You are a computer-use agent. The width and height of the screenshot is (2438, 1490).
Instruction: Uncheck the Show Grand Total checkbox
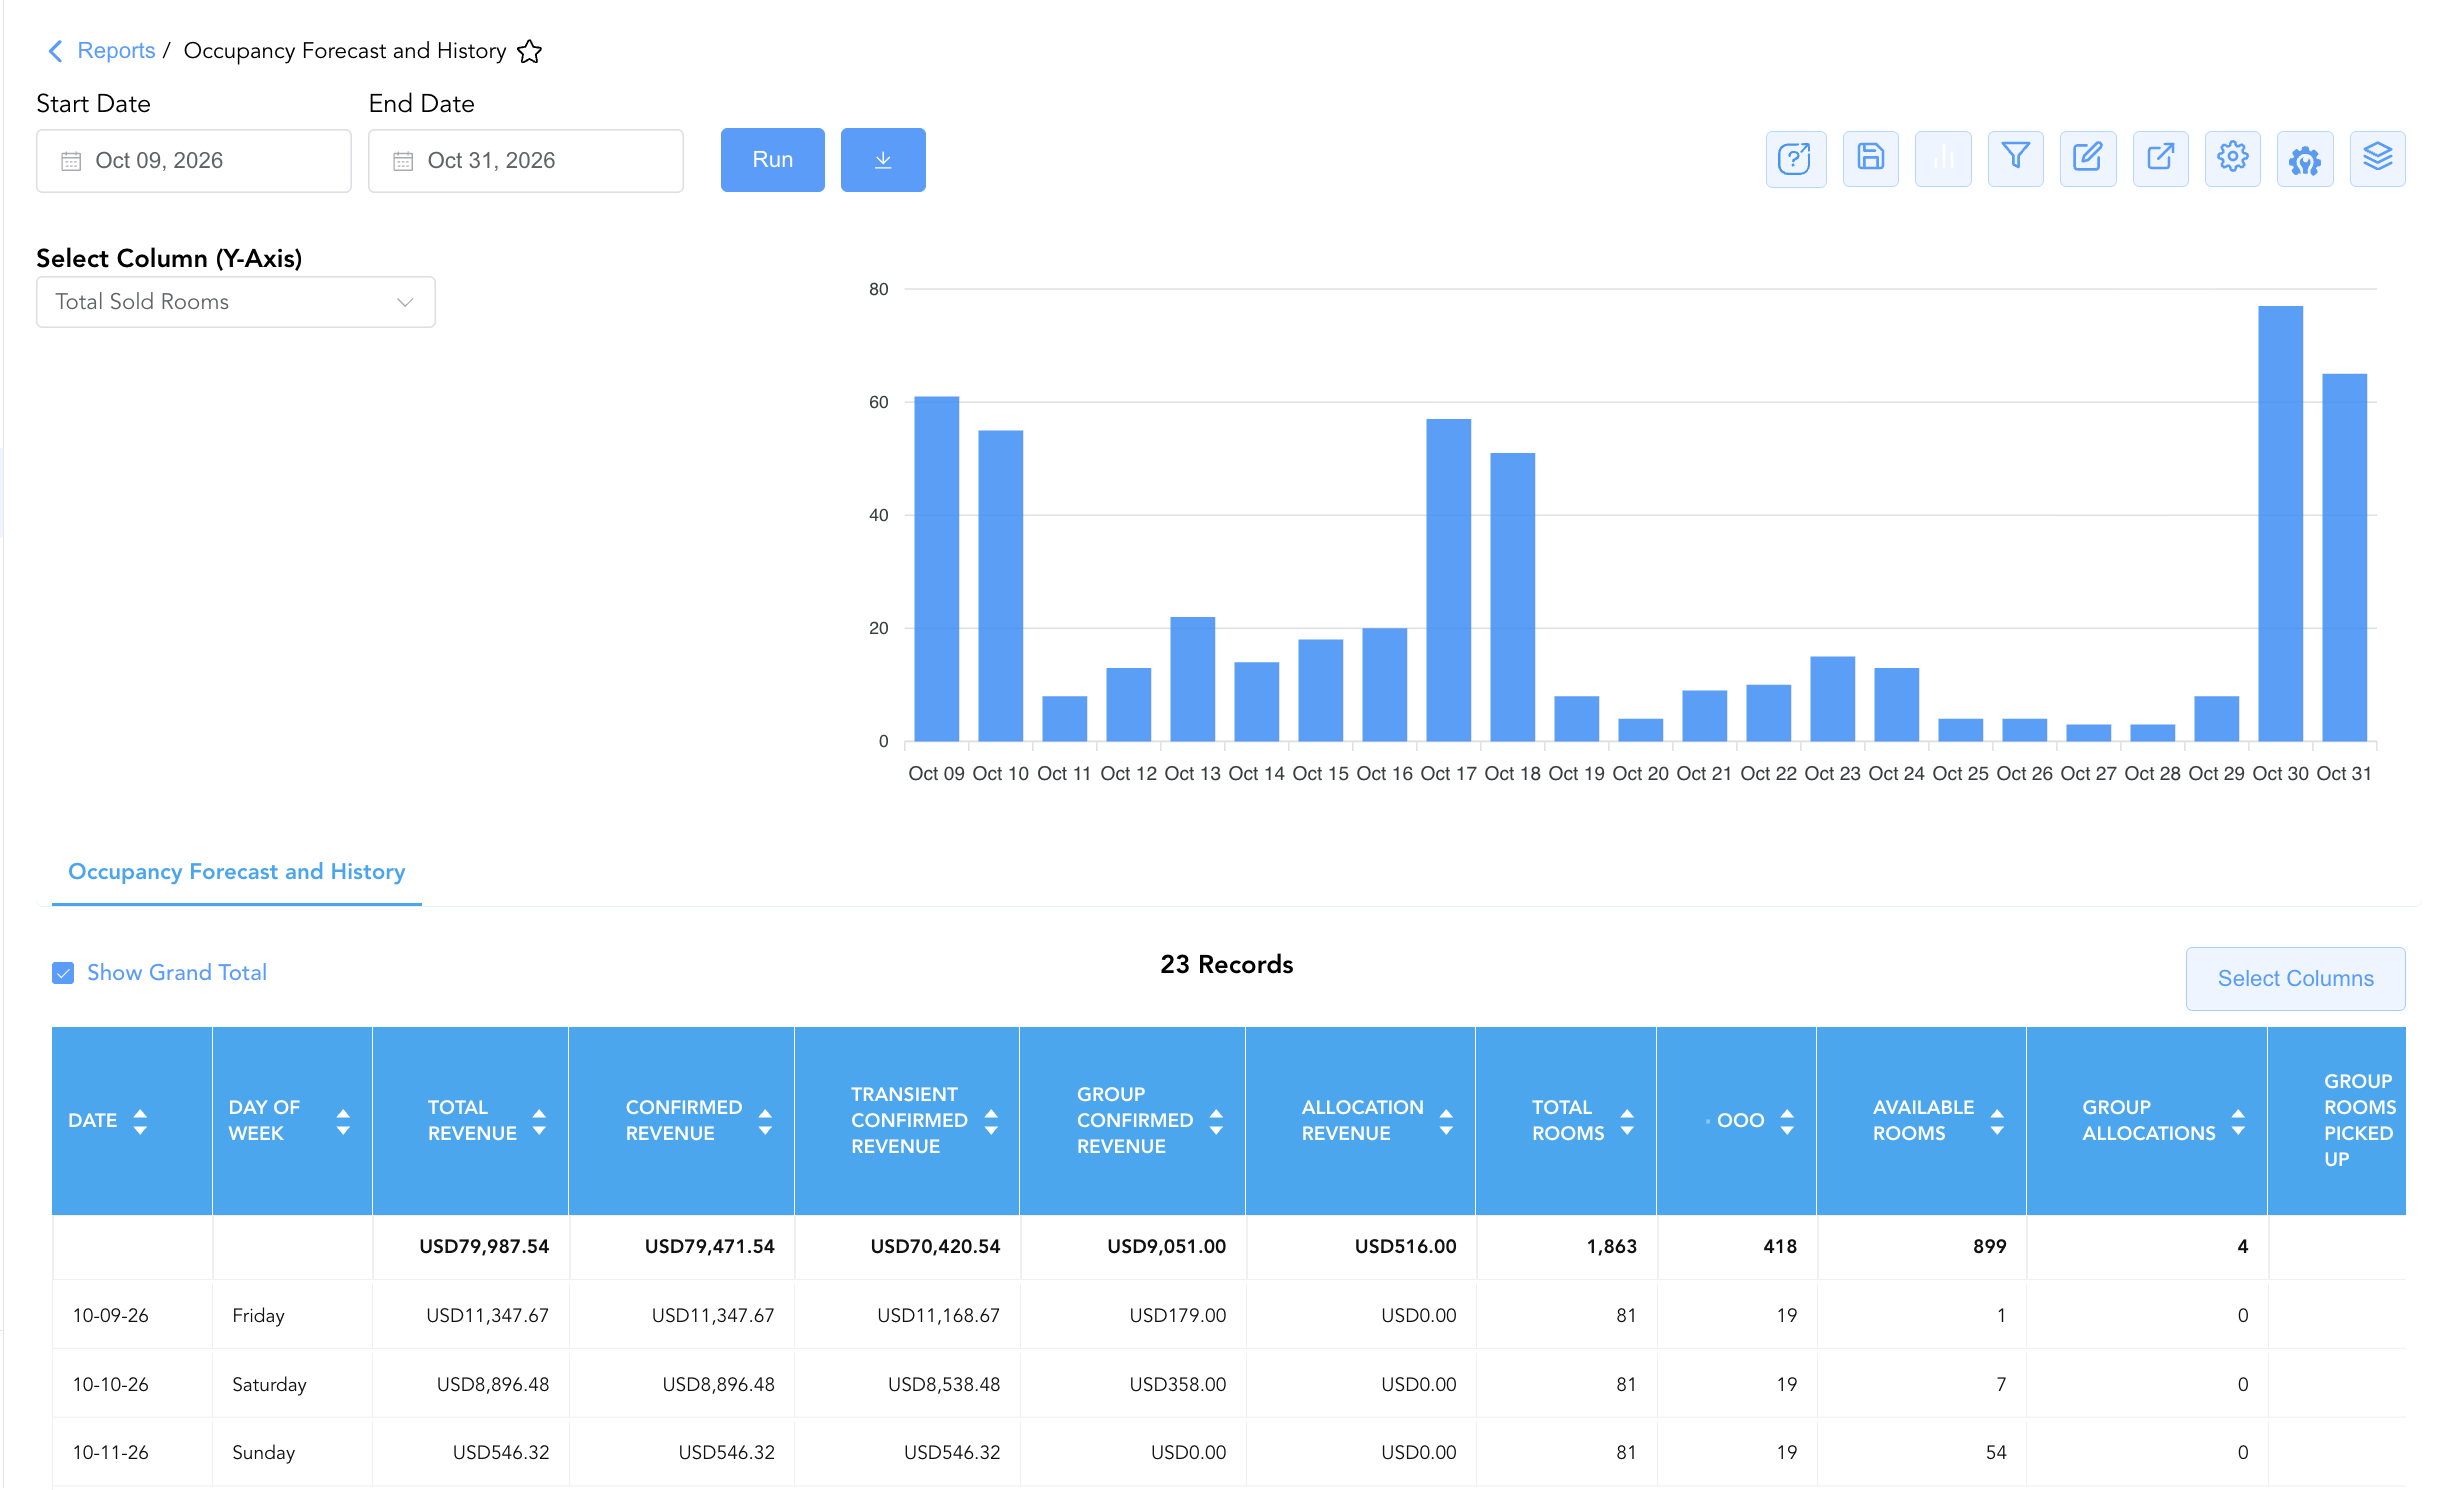coord(63,973)
